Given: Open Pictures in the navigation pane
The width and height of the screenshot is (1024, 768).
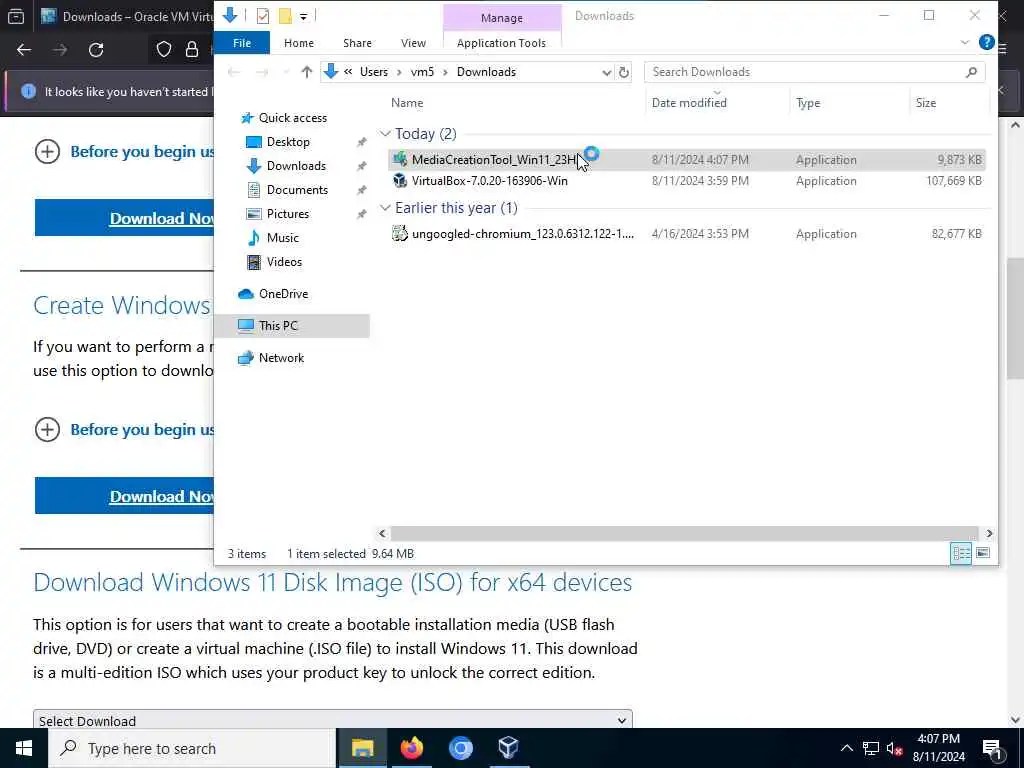Looking at the screenshot, I should click(x=287, y=214).
